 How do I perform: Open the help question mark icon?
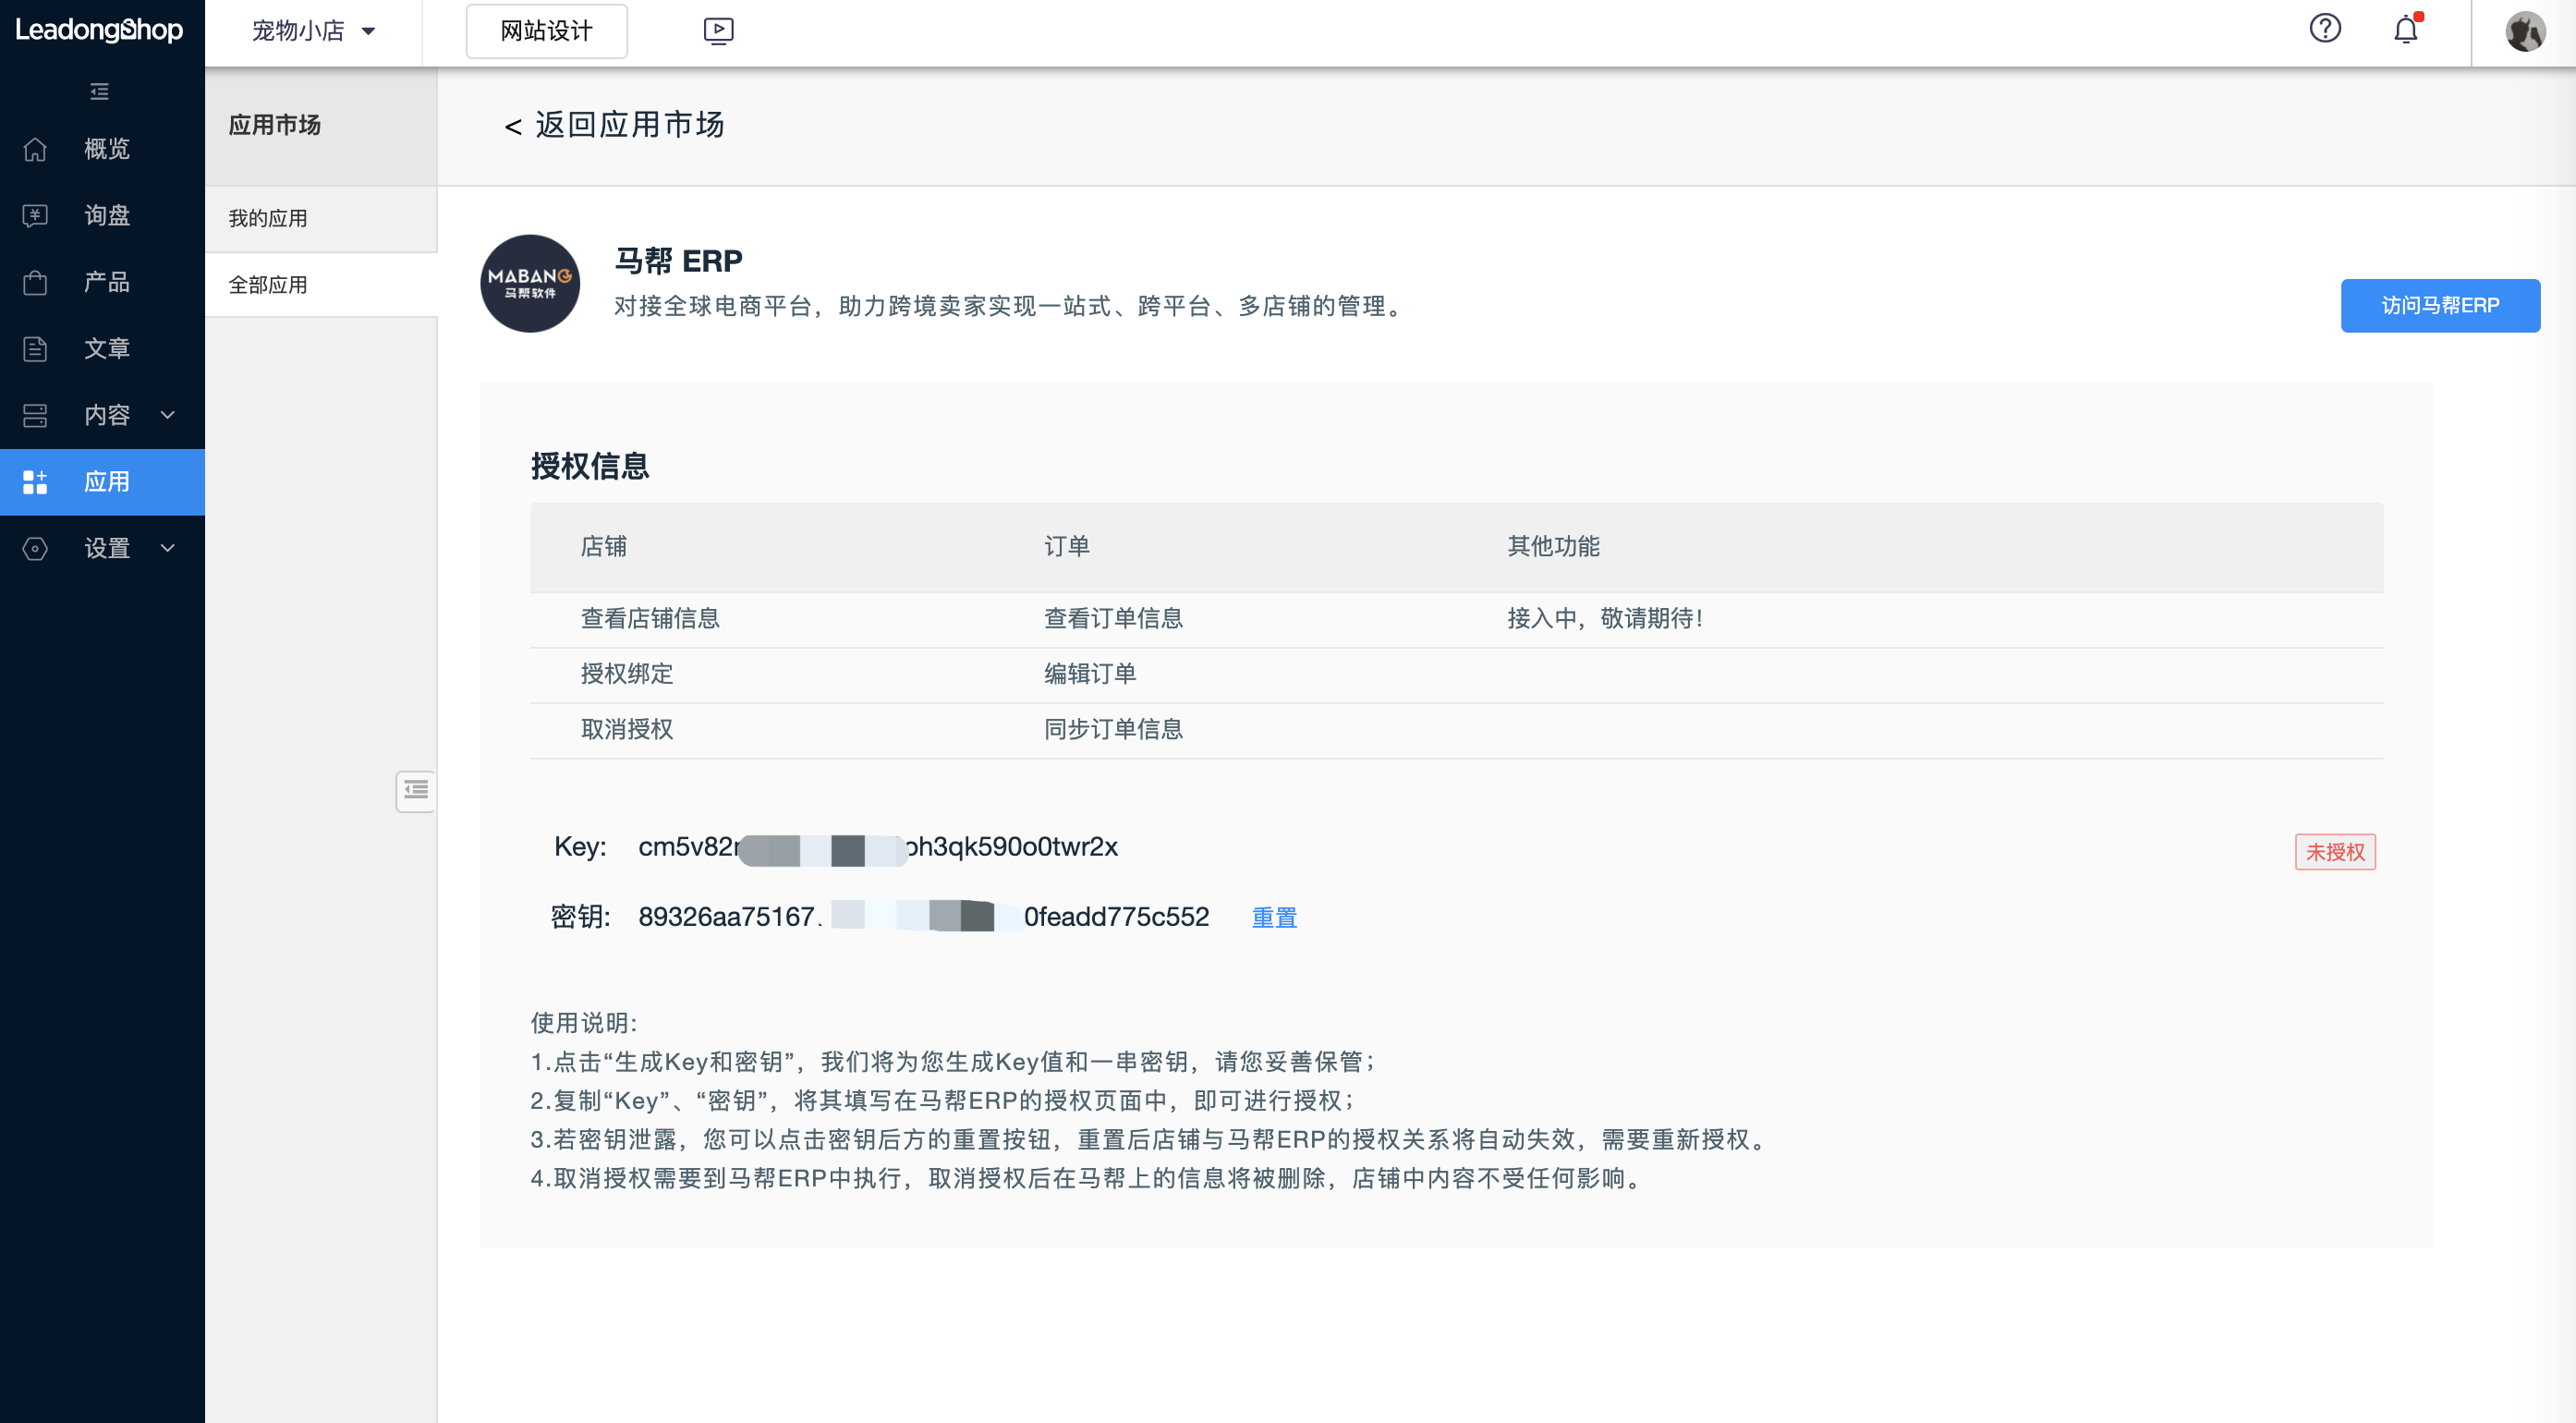2325,29
